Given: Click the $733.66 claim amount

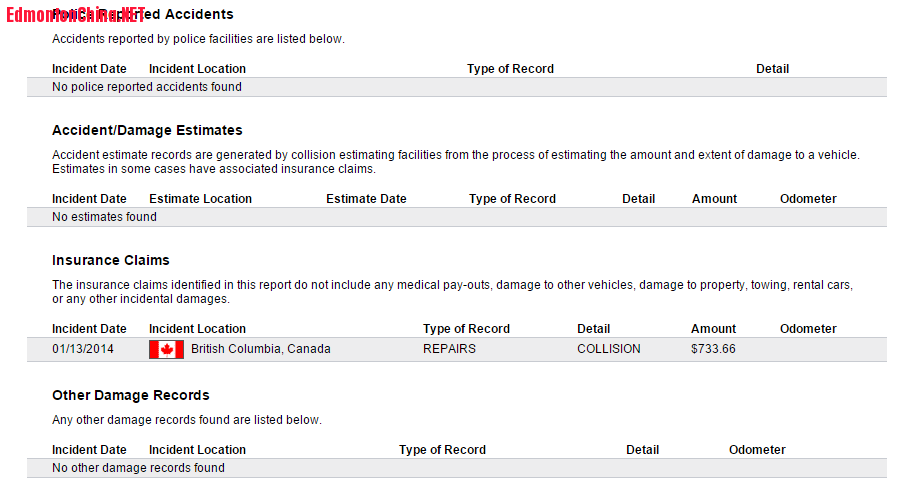Looking at the screenshot, I should tap(713, 349).
